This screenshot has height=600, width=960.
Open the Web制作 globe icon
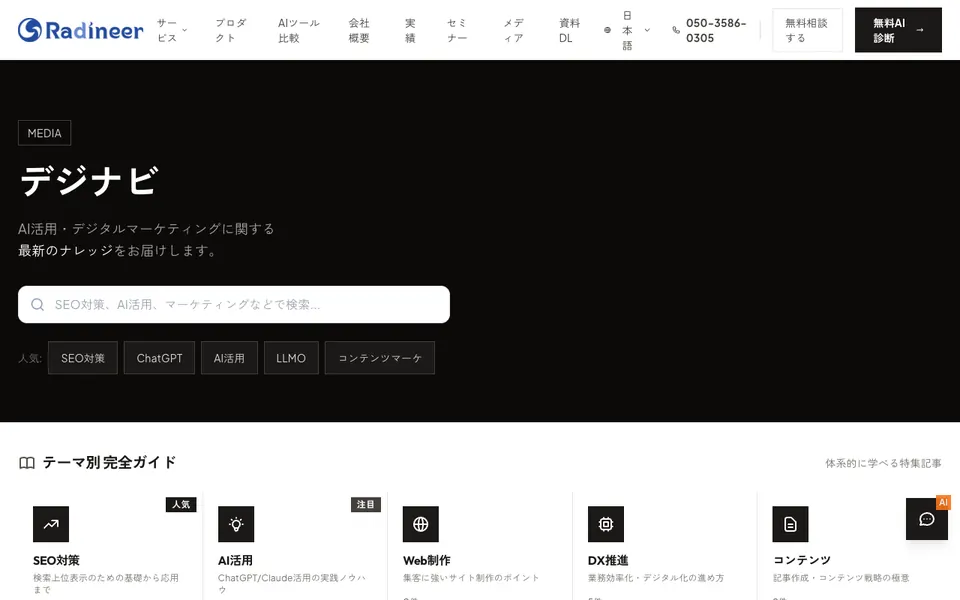click(x=421, y=524)
